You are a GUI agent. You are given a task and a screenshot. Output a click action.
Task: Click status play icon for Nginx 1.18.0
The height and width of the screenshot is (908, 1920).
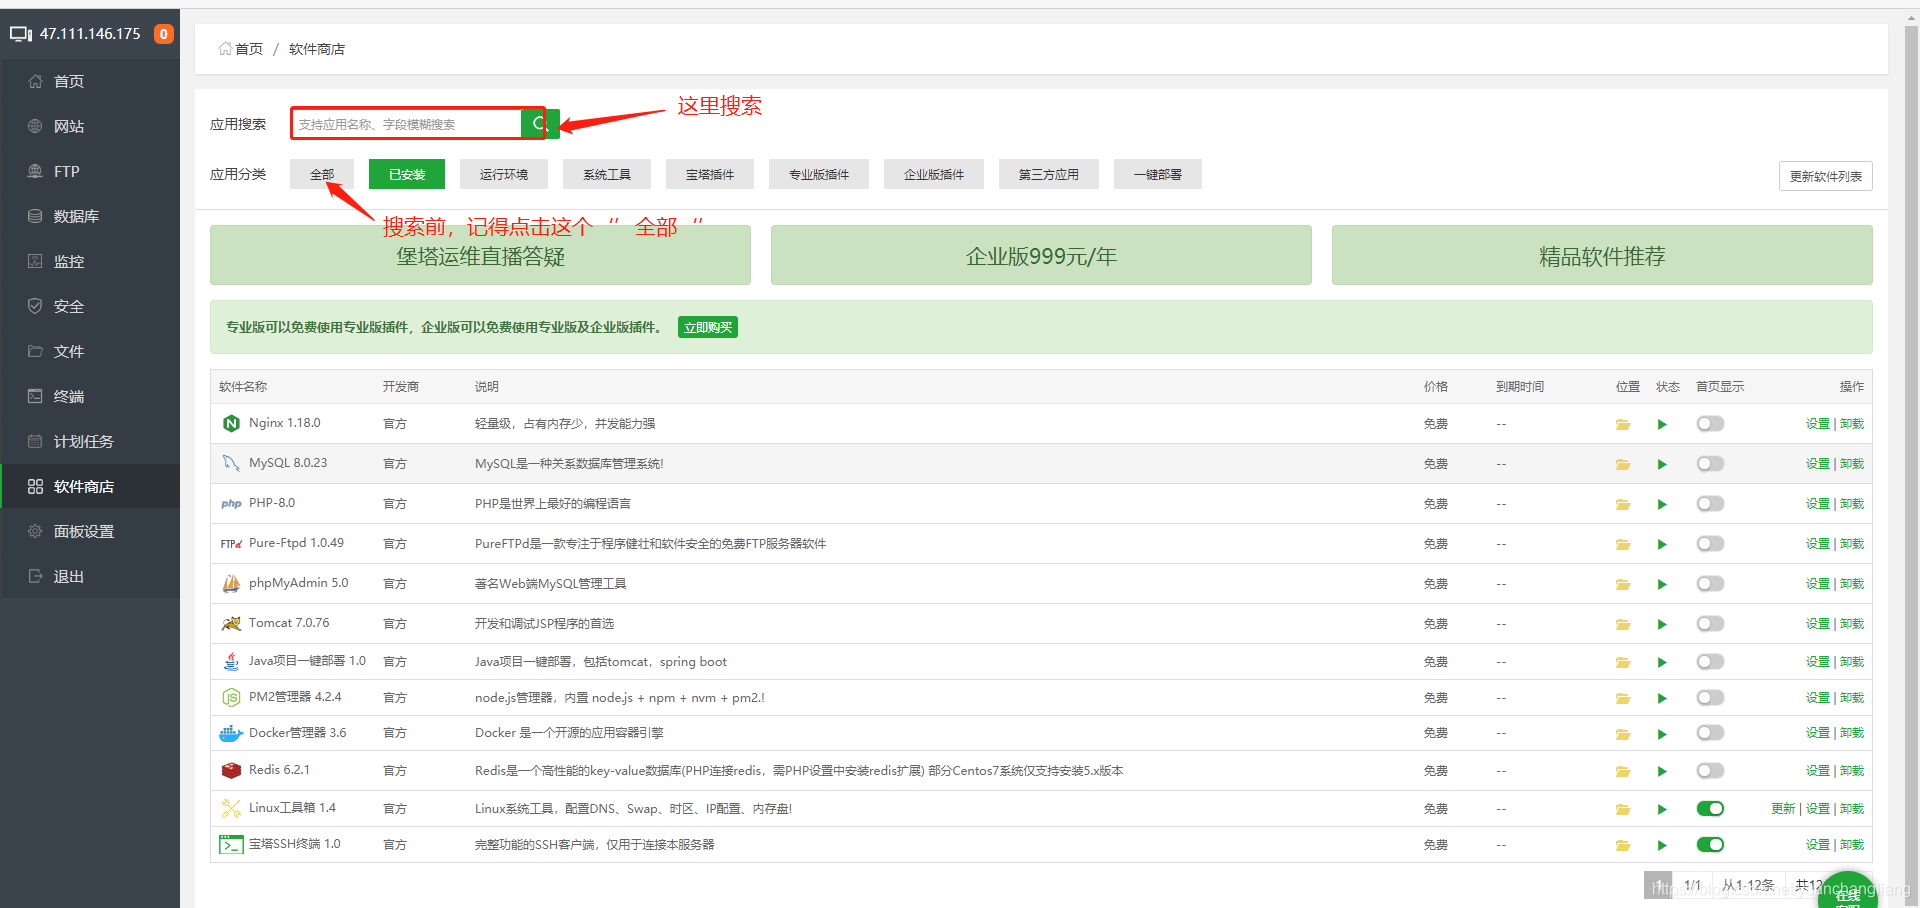[1662, 424]
